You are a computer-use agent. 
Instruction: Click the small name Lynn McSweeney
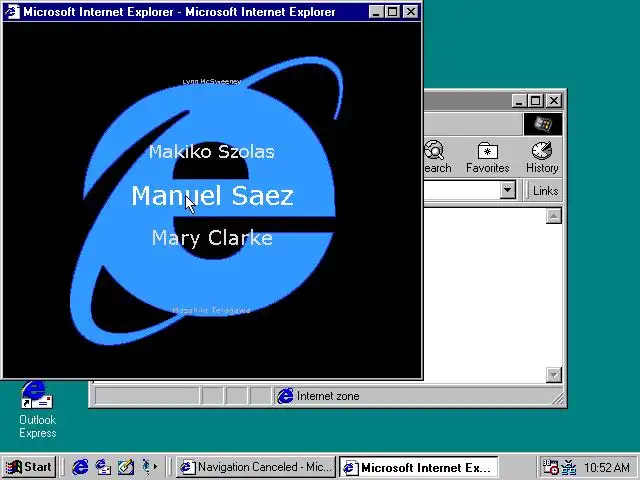(211, 82)
